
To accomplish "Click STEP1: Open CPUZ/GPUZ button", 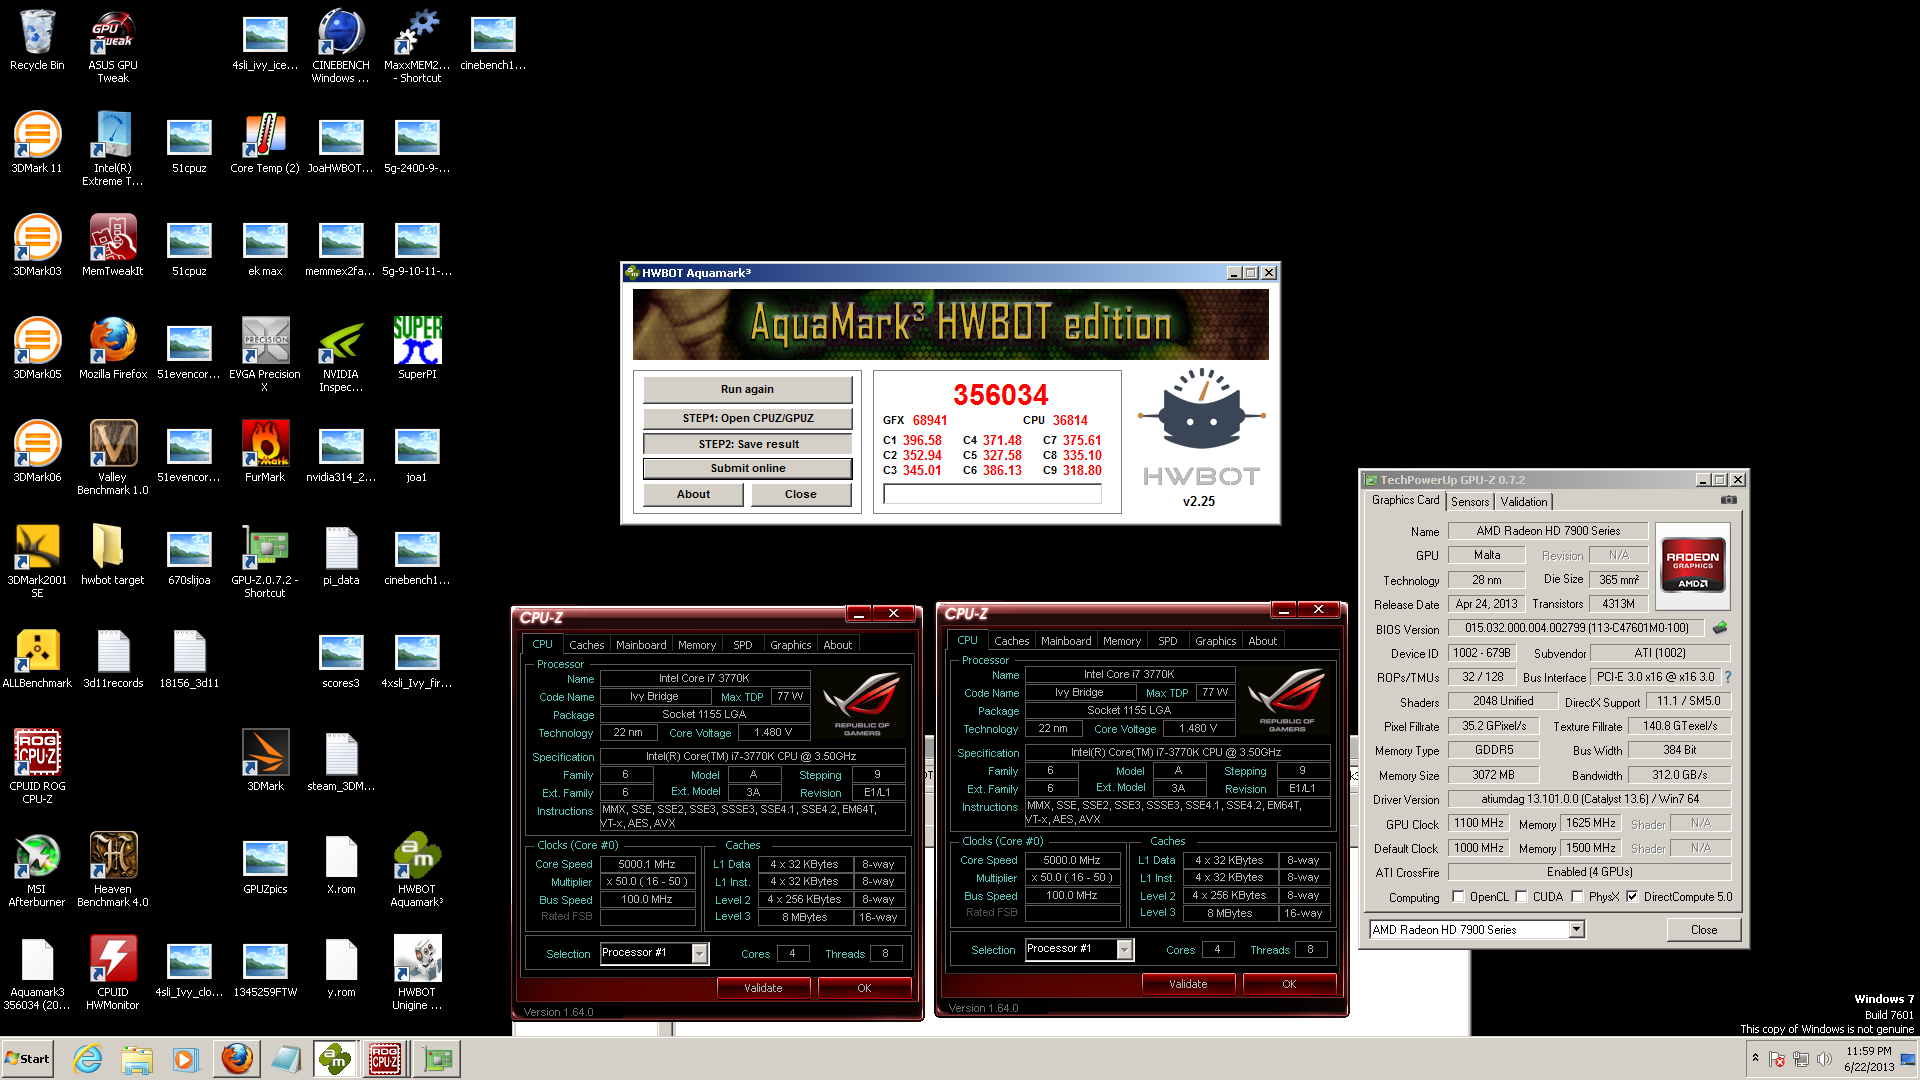I will [747, 418].
